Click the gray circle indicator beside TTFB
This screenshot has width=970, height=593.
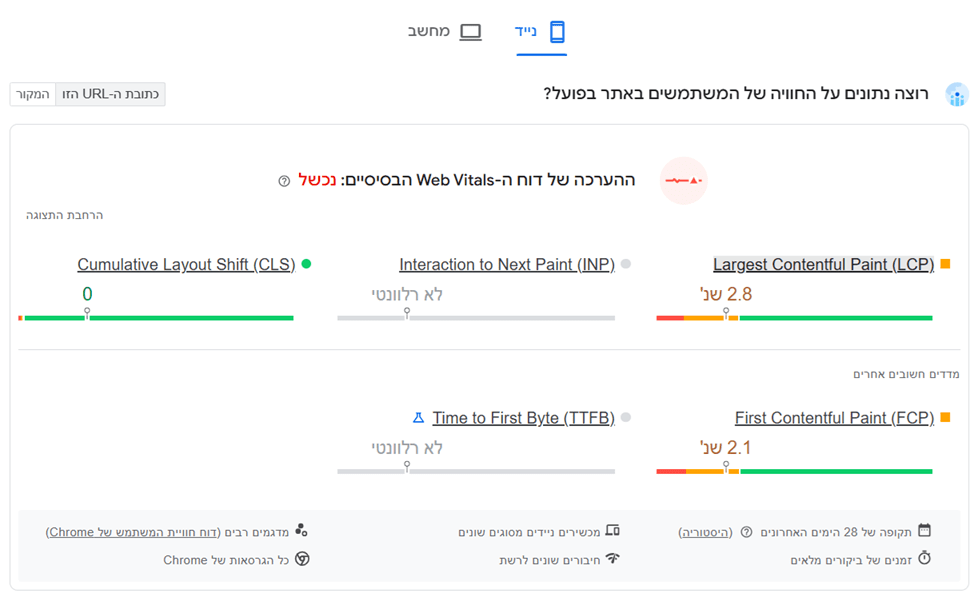click(625, 417)
